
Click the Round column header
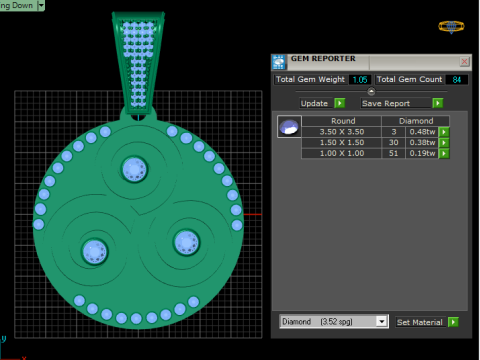click(343, 121)
